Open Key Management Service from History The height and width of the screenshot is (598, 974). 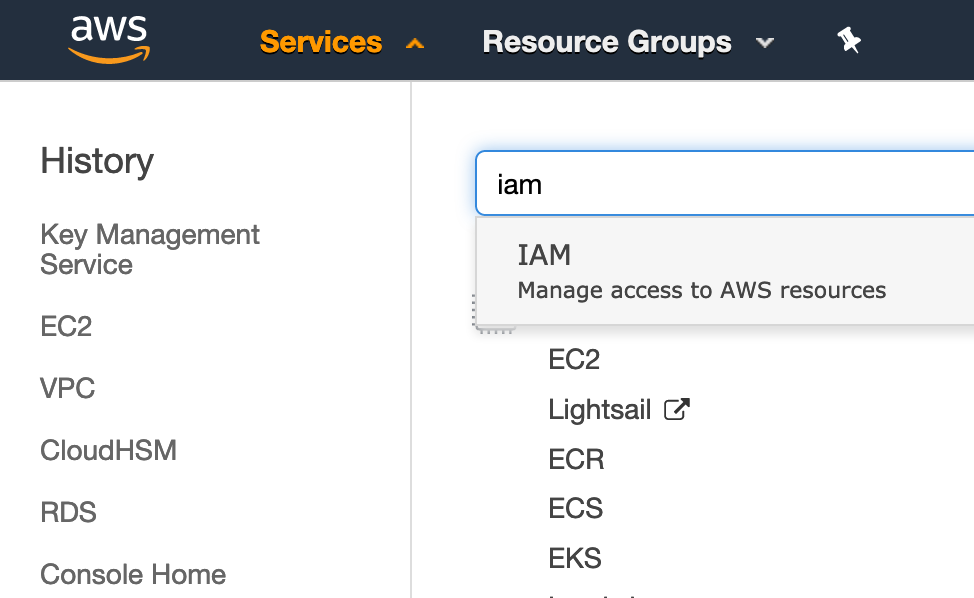(150, 249)
